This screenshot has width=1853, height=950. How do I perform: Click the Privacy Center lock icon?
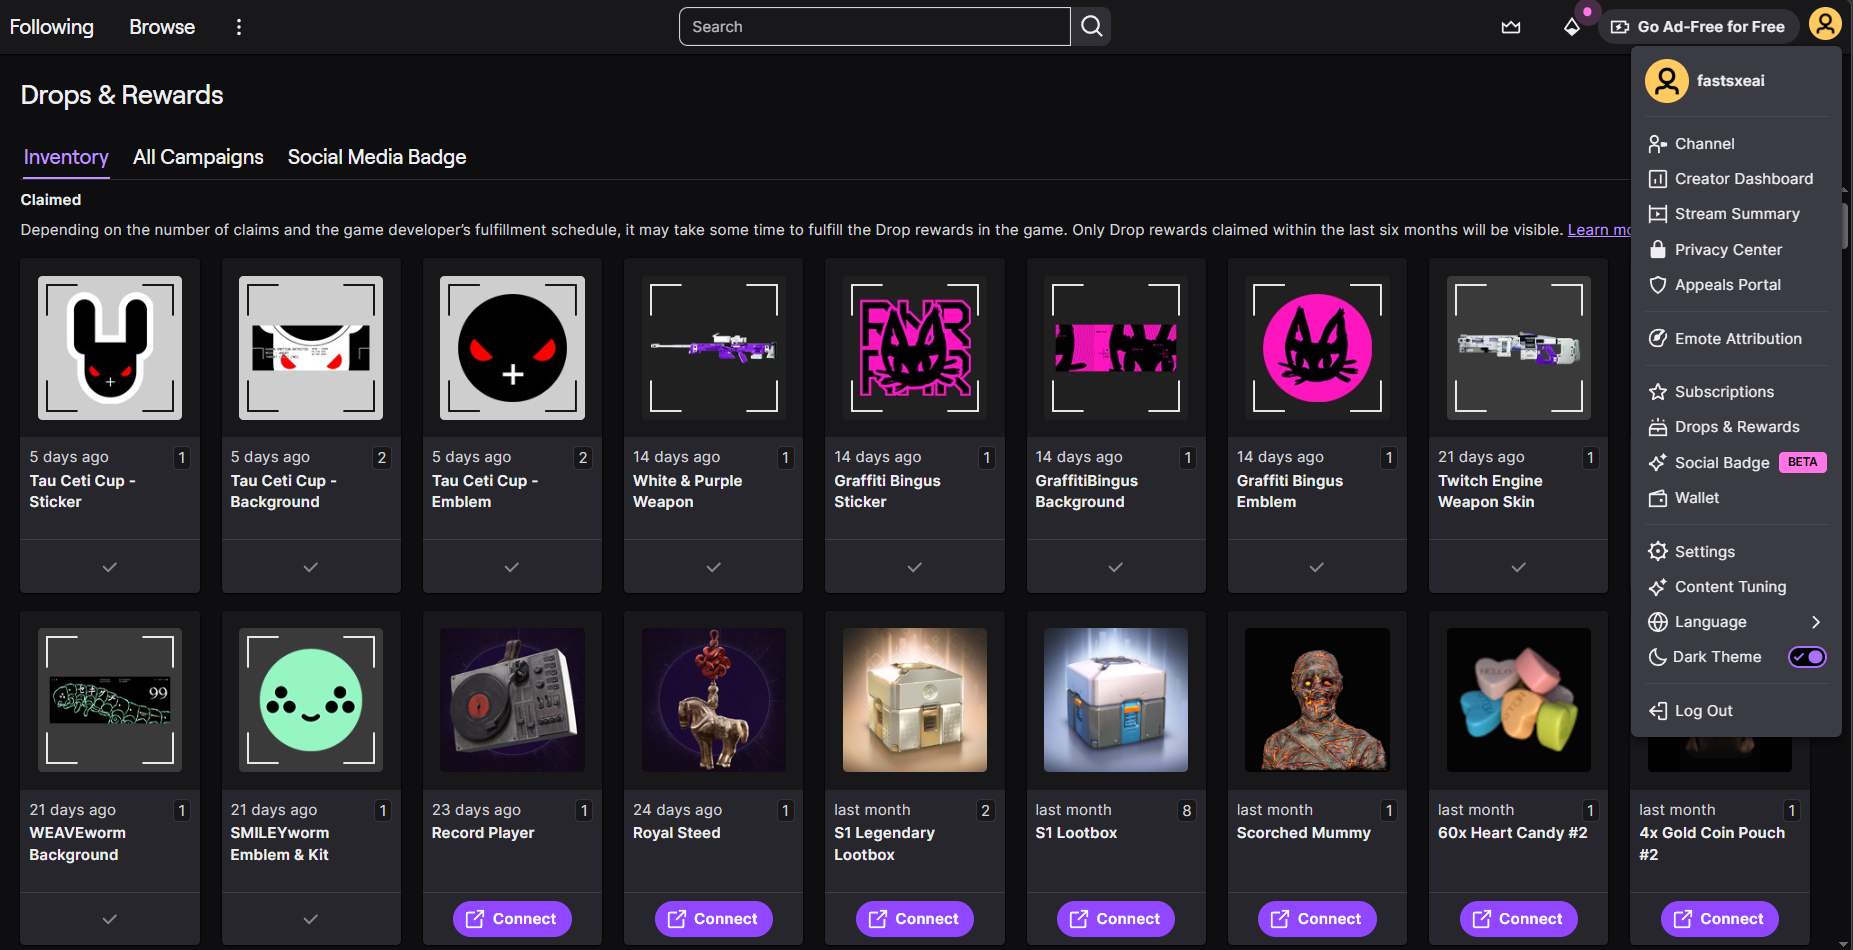pos(1657,250)
